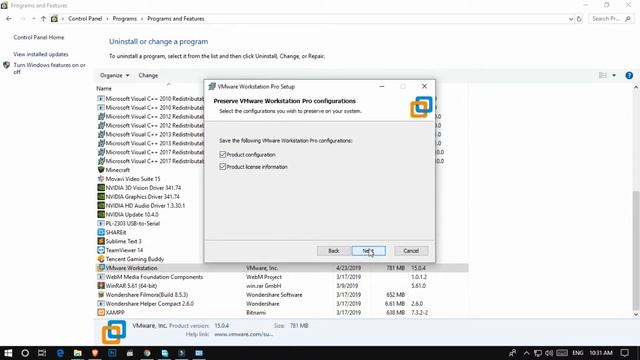The height and width of the screenshot is (360, 640).
Task: Select Movavi Video Suite 15 entry
Action: click(133, 179)
